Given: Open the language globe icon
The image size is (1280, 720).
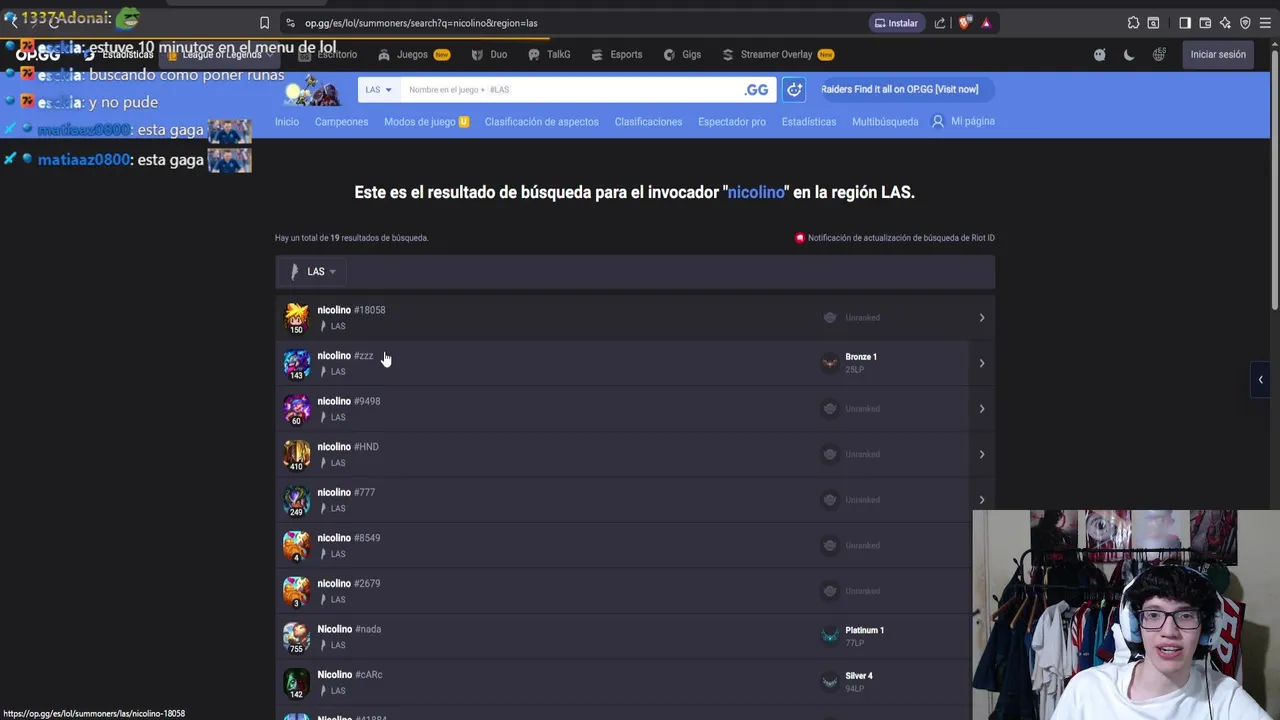Looking at the screenshot, I should click(x=1159, y=55).
